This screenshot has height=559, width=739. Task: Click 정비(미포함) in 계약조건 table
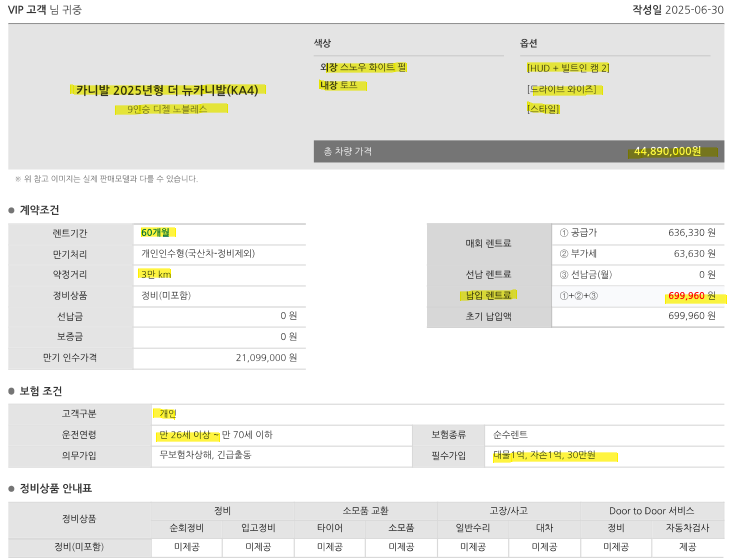coord(166,296)
